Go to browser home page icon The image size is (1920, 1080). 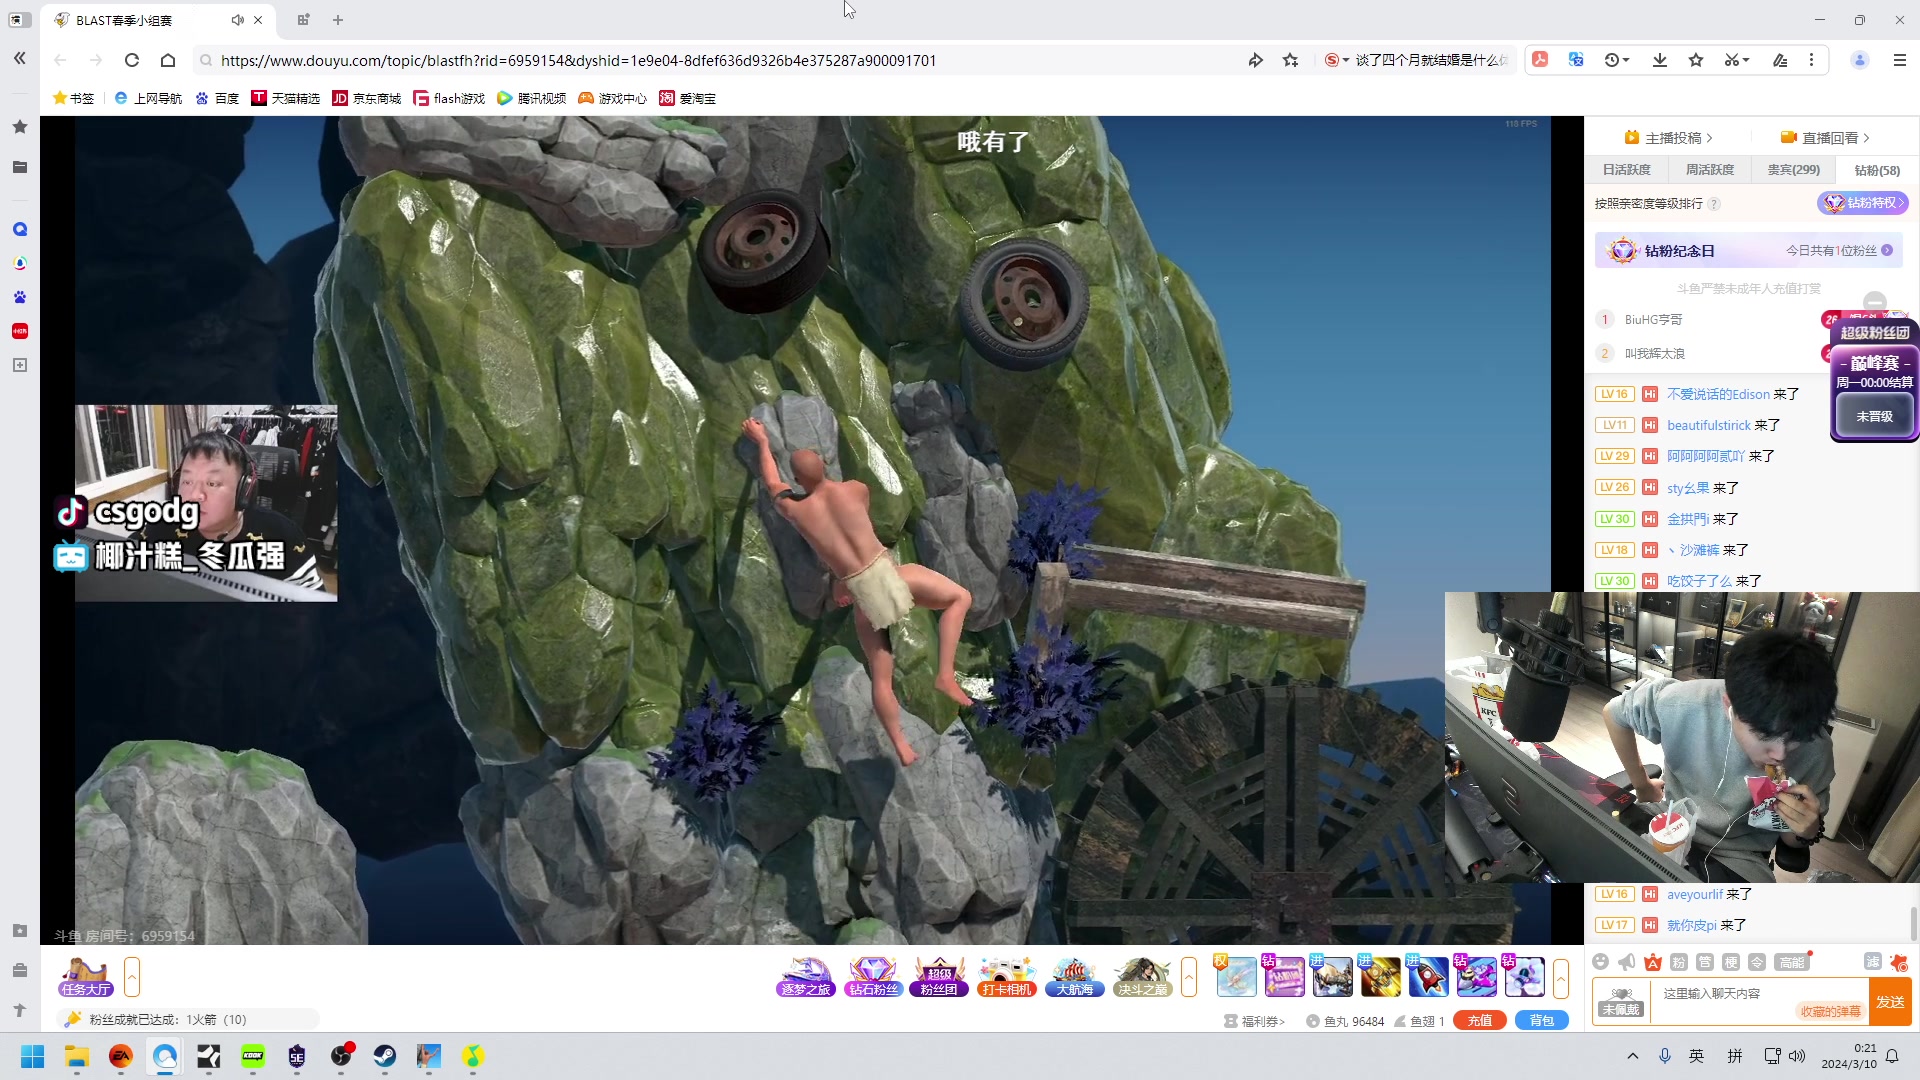168,60
